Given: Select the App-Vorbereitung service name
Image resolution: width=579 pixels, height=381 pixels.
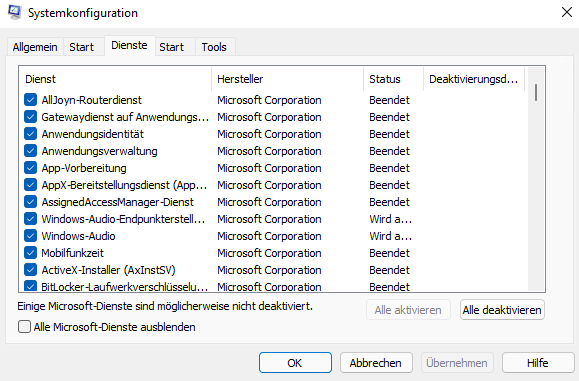Looking at the screenshot, I should click(x=84, y=168).
